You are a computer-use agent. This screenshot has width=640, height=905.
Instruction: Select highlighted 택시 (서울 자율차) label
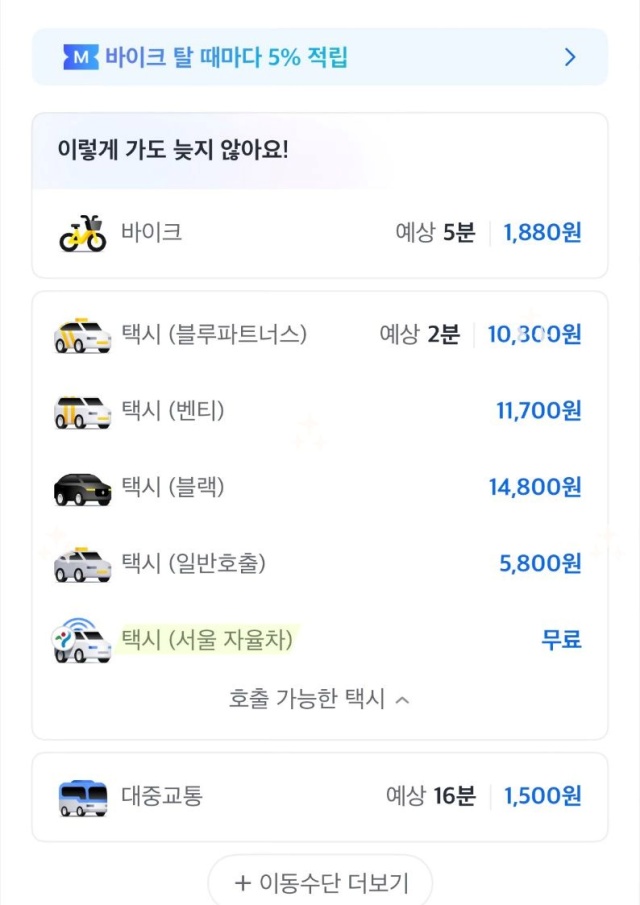click(x=208, y=639)
